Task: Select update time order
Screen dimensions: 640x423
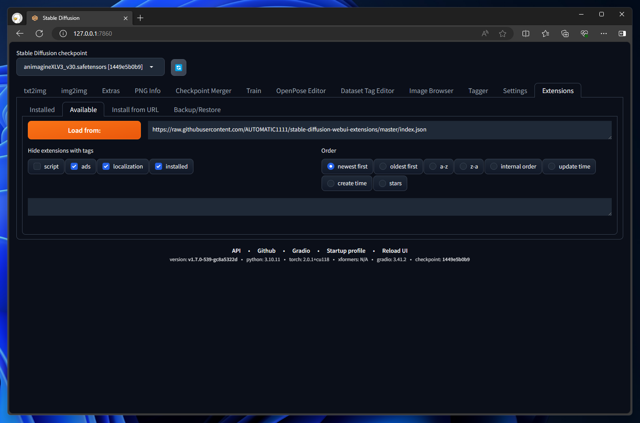Action: [569, 167]
